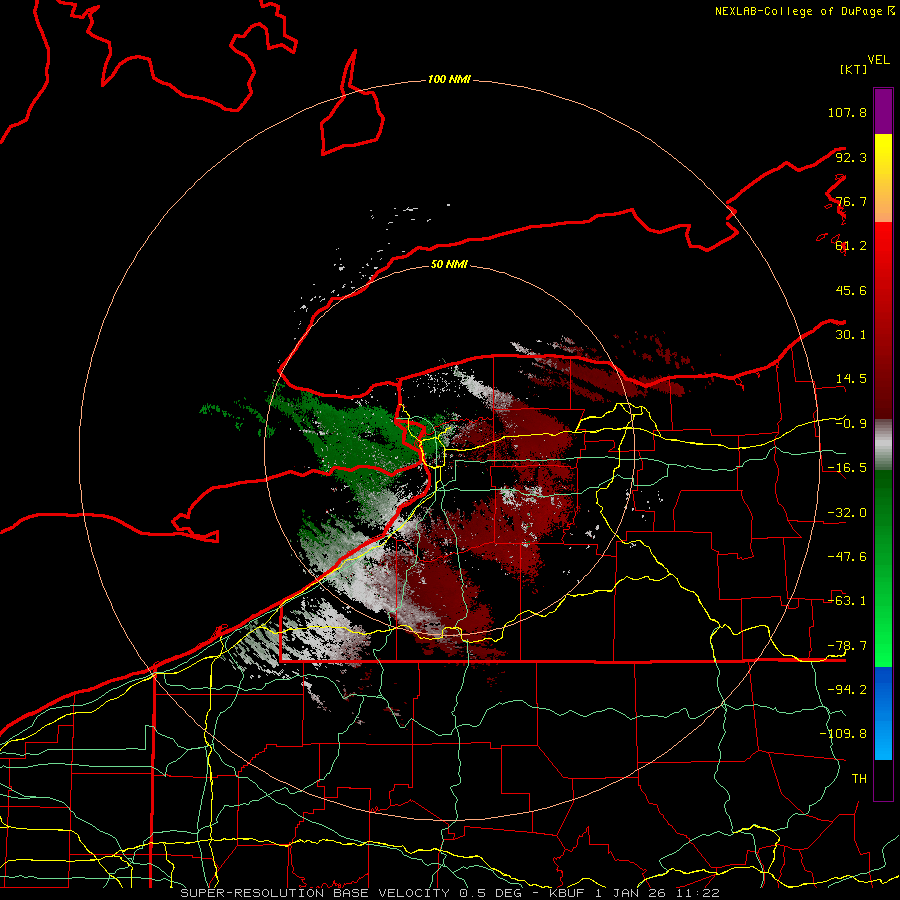Click the VEL legend title

878,60
